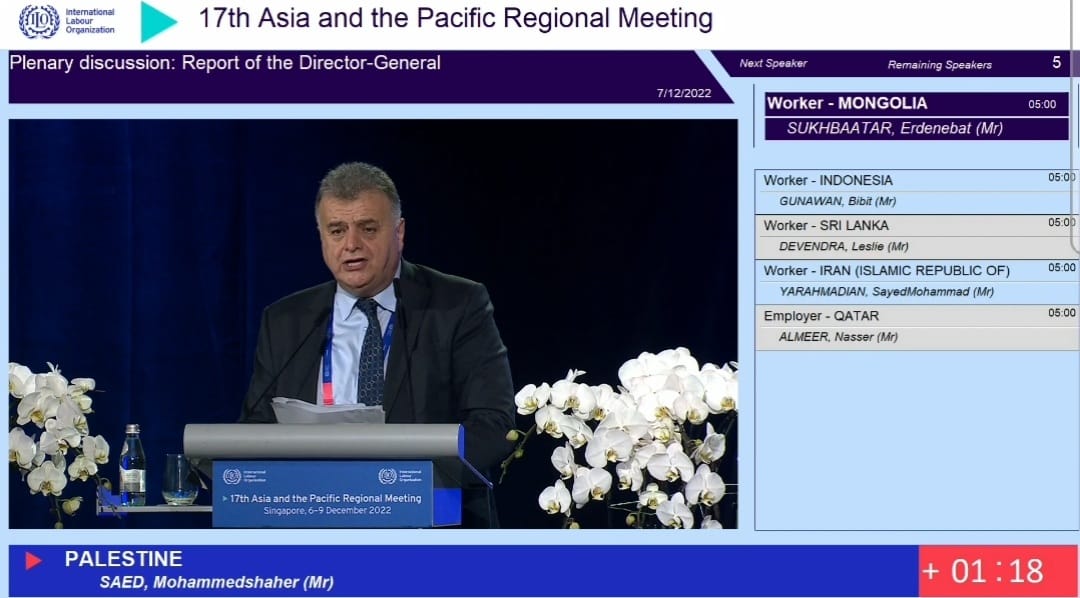
Task: Click speaker name SAED, Mohammedshaher (Mr)
Action: pyautogui.click(x=216, y=583)
